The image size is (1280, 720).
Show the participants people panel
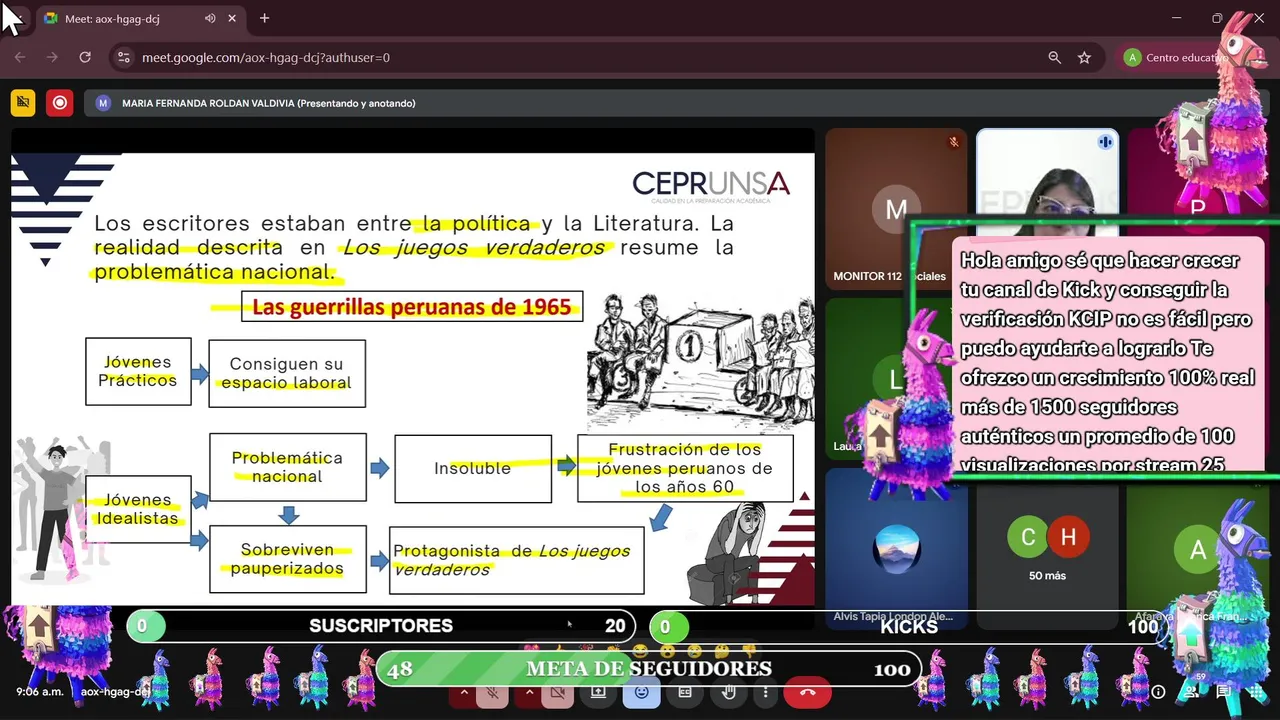(1191, 692)
